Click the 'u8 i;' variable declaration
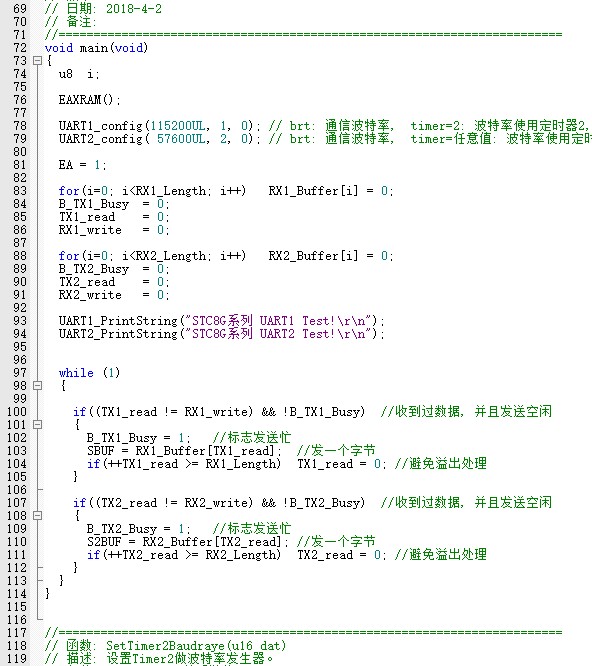 (x=79, y=74)
